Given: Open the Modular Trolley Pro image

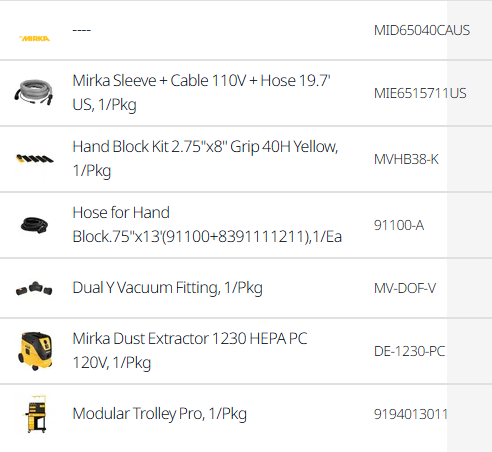Looking at the screenshot, I should pos(36,414).
